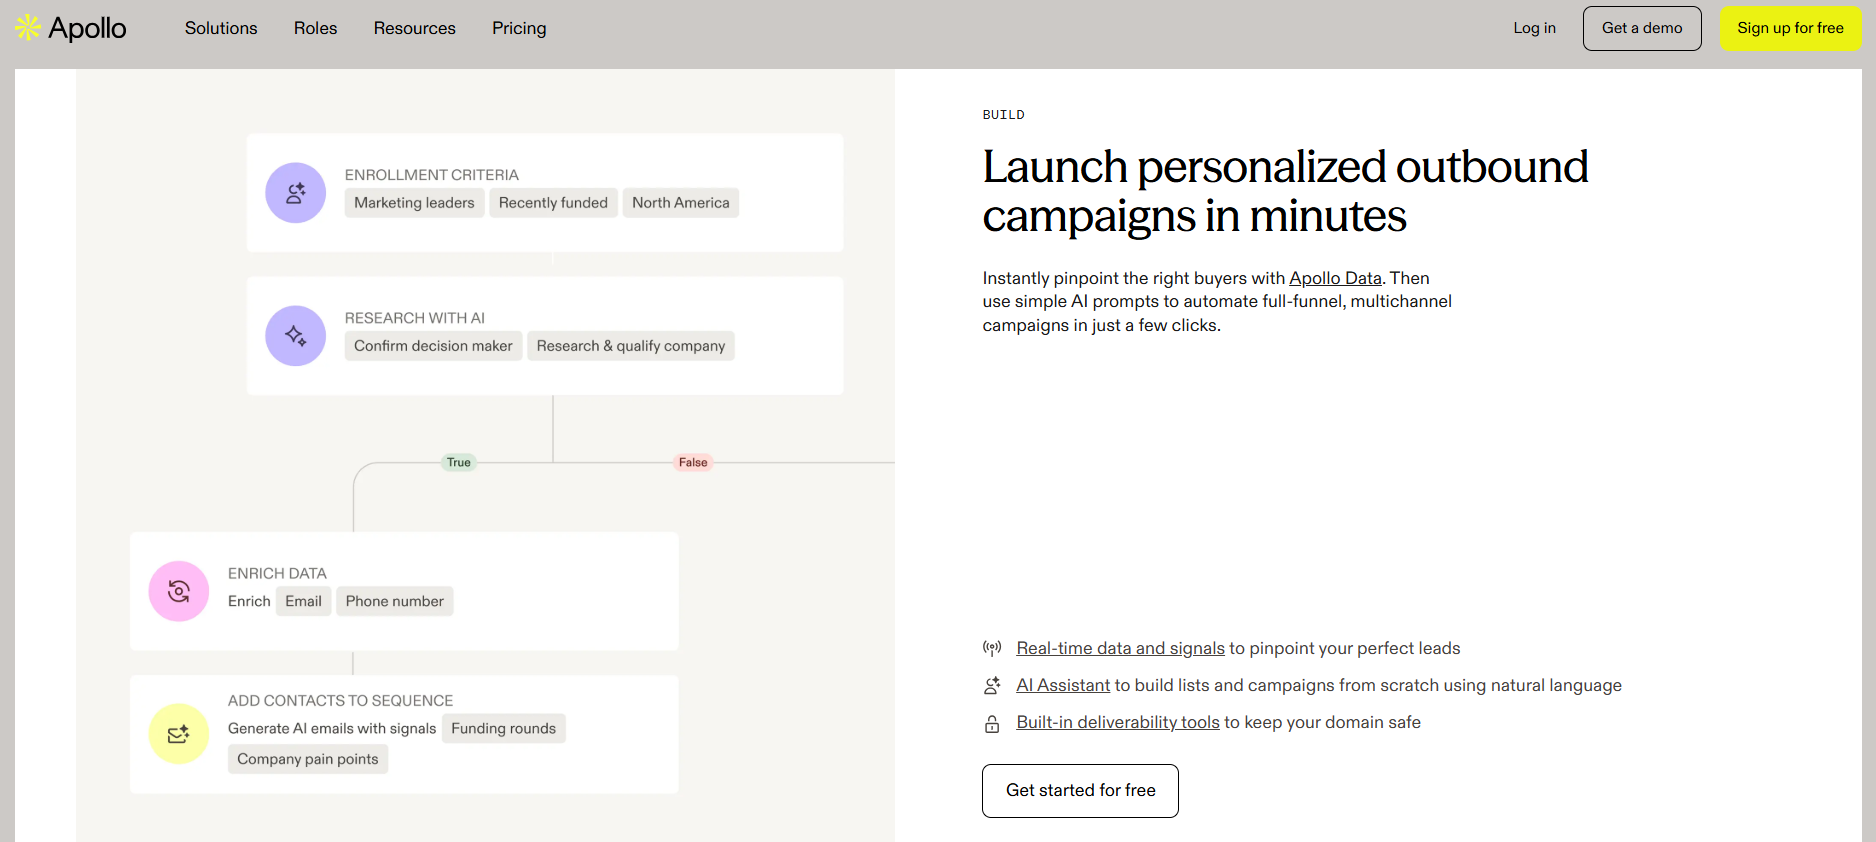The width and height of the screenshot is (1876, 842).
Task: Click the RESEARCH WITH AI heading
Action: 415,318
